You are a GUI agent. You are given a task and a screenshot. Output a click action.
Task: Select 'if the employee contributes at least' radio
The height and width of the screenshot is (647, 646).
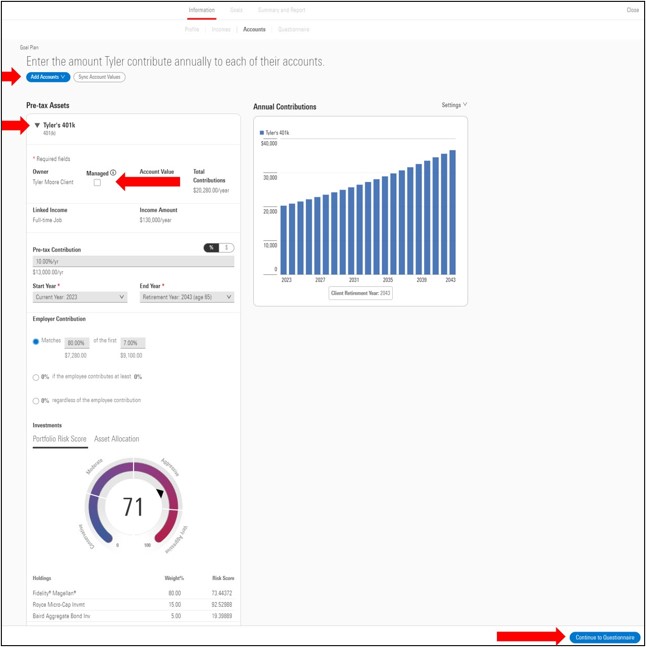36,377
